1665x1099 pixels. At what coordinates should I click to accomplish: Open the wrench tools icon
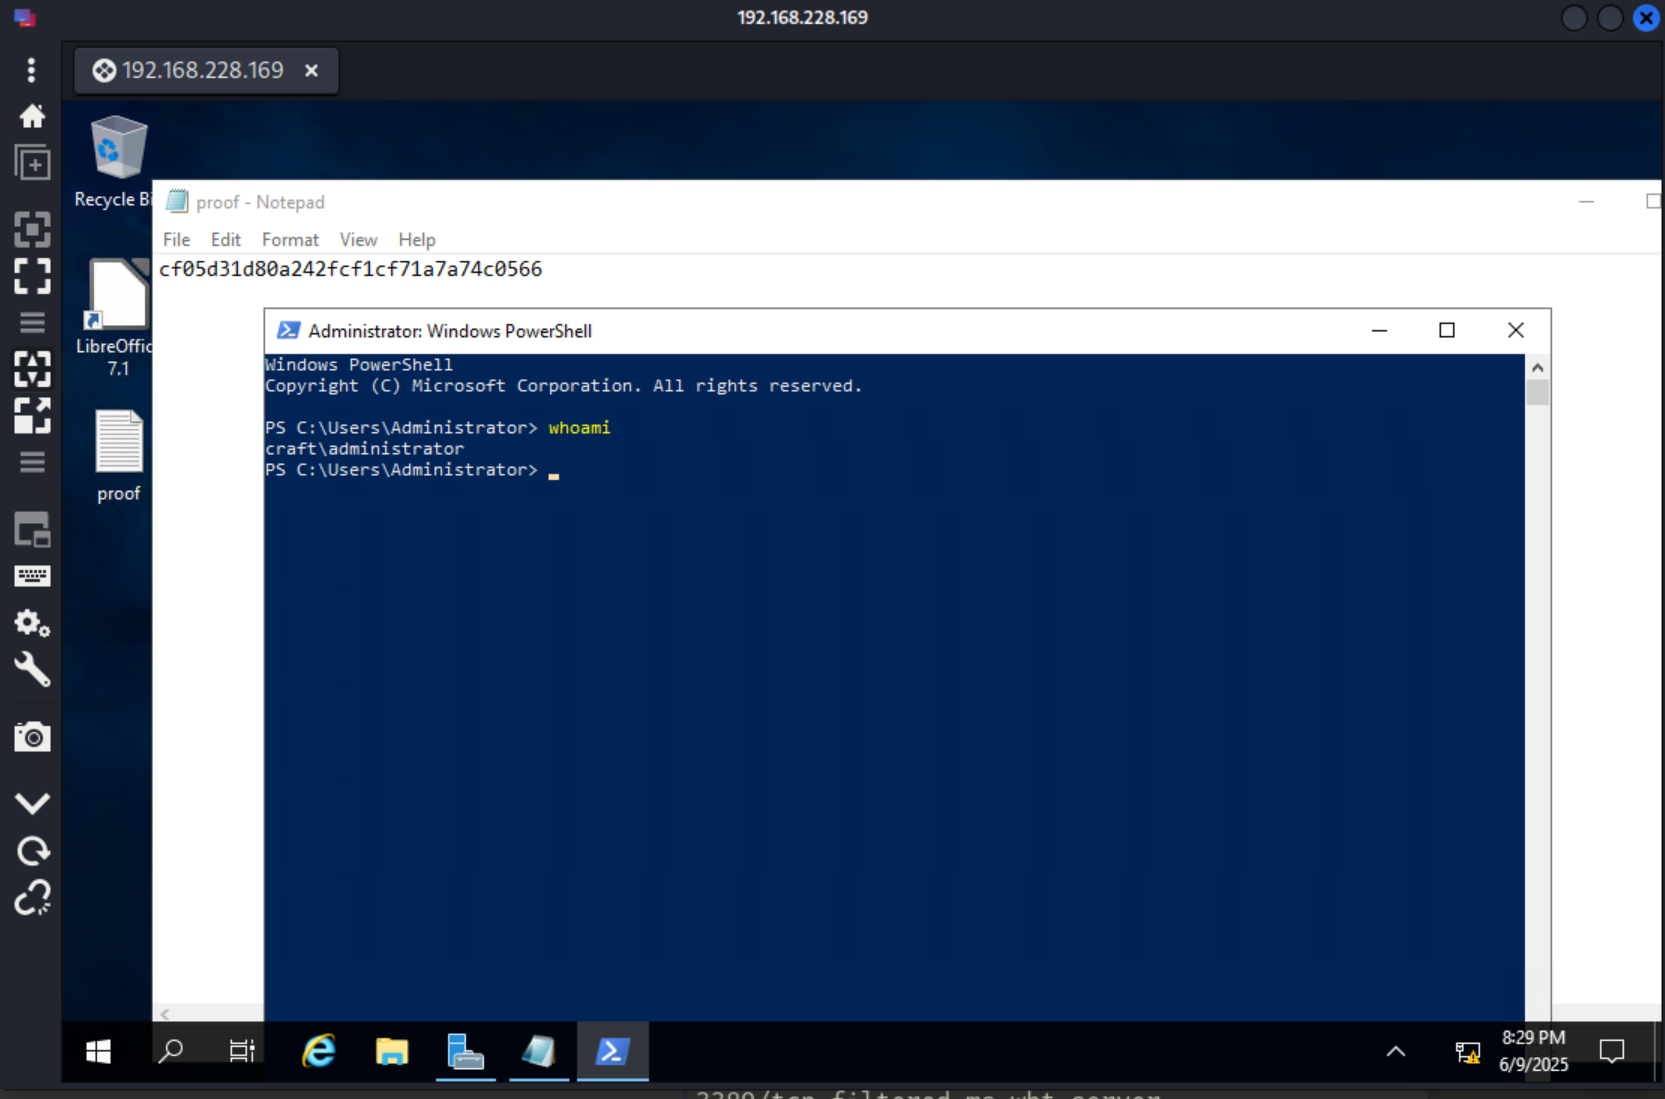coord(32,670)
